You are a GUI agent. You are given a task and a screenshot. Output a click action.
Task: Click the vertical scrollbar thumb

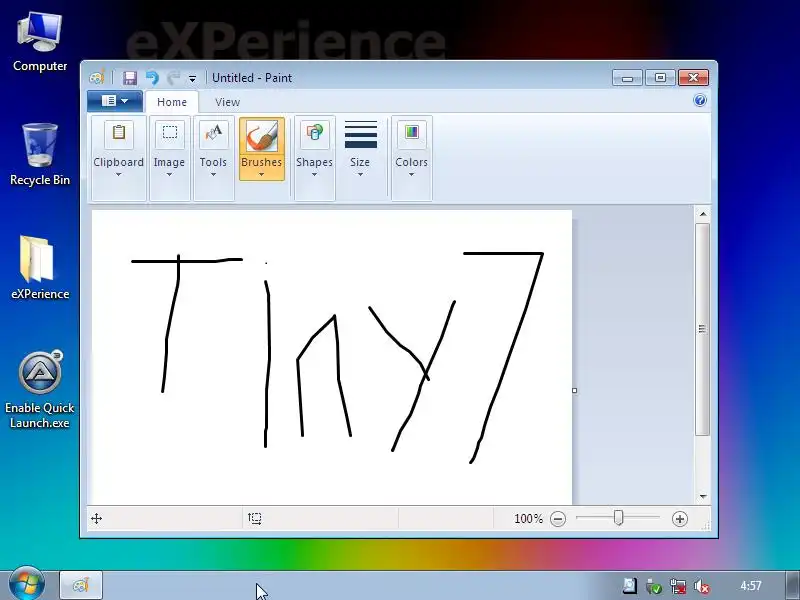click(703, 329)
